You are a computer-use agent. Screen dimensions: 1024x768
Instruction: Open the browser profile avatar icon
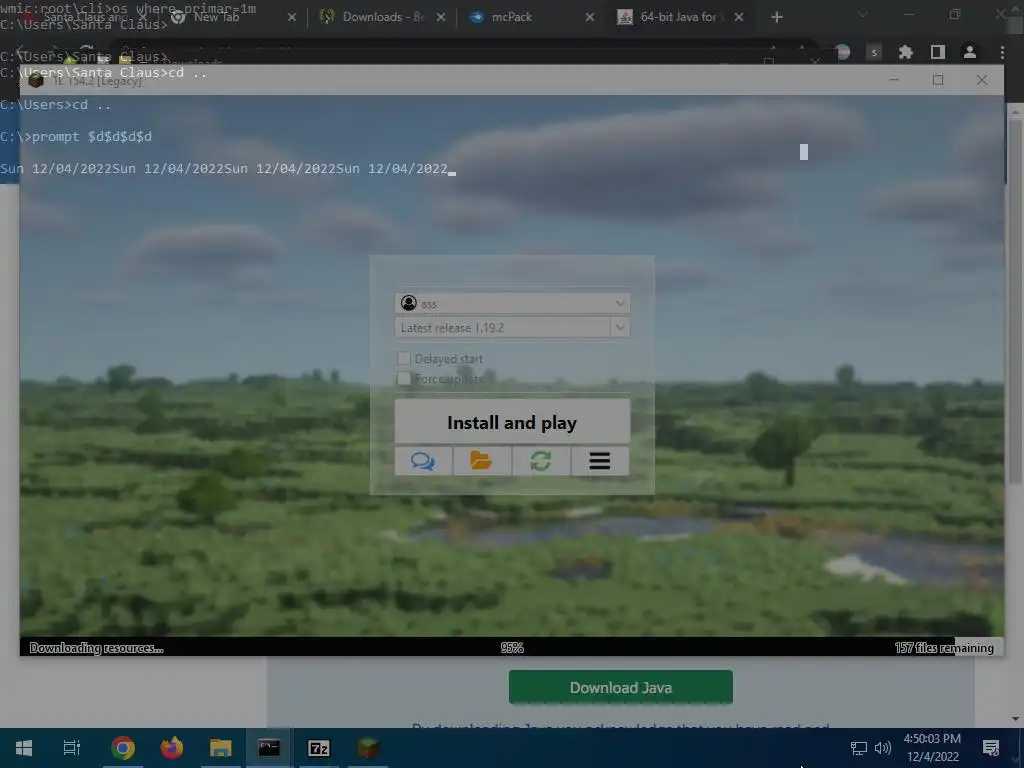tap(970, 52)
